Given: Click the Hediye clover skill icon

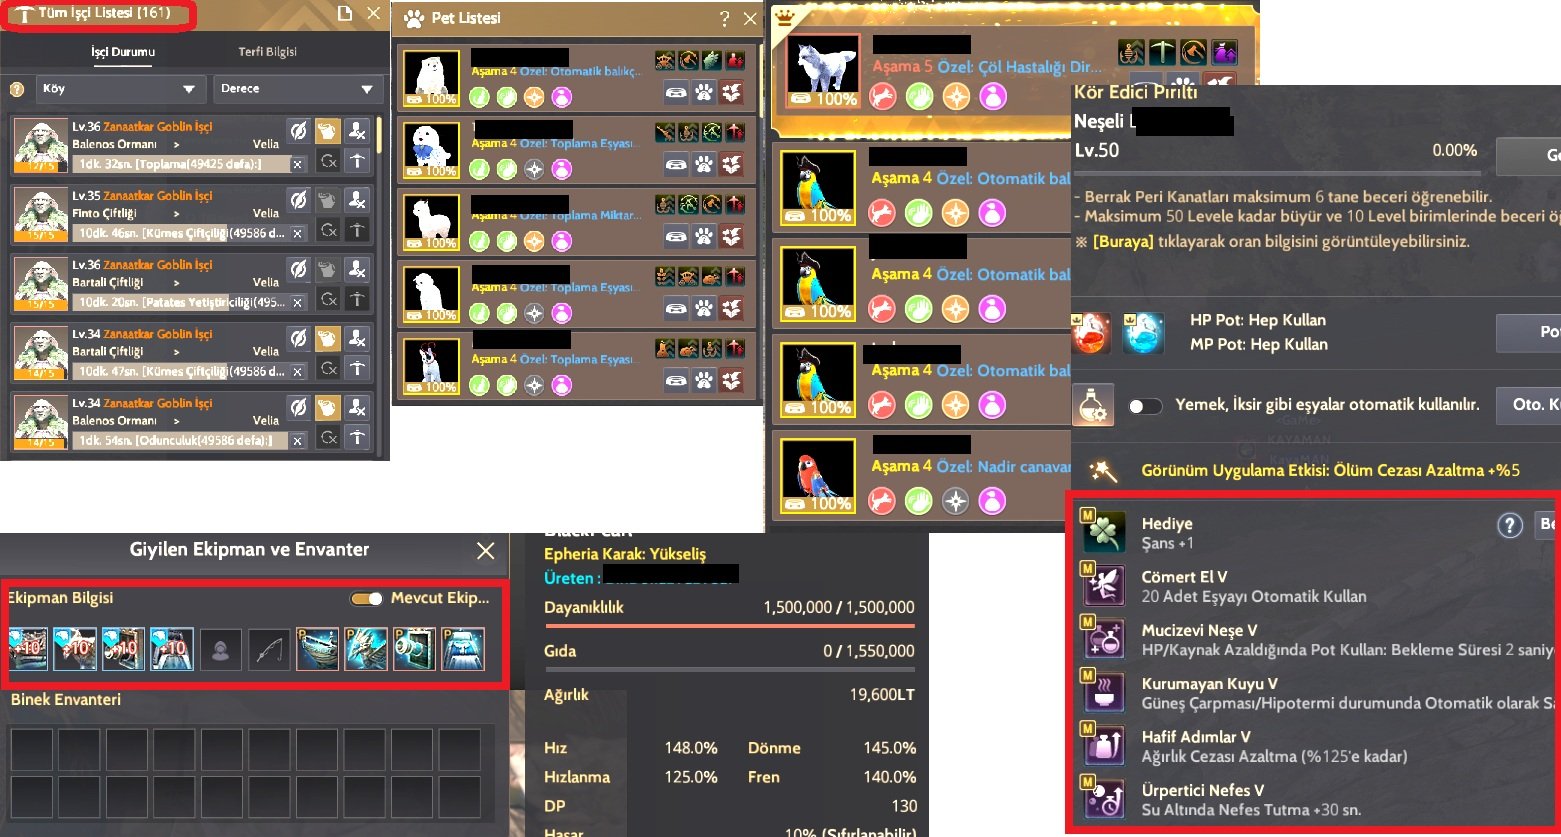Looking at the screenshot, I should click(1105, 533).
